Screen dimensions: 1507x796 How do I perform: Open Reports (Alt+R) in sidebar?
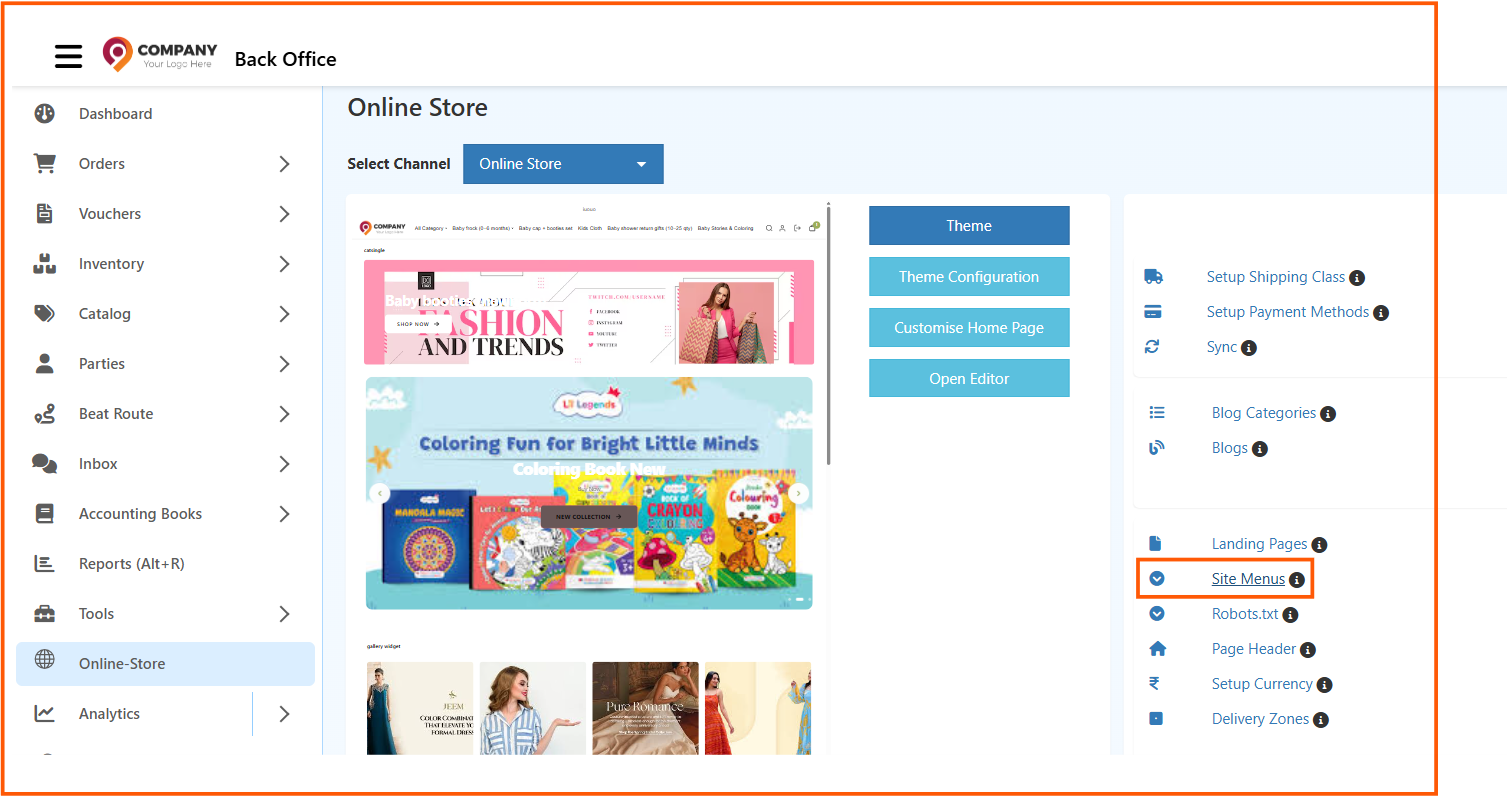[131, 564]
